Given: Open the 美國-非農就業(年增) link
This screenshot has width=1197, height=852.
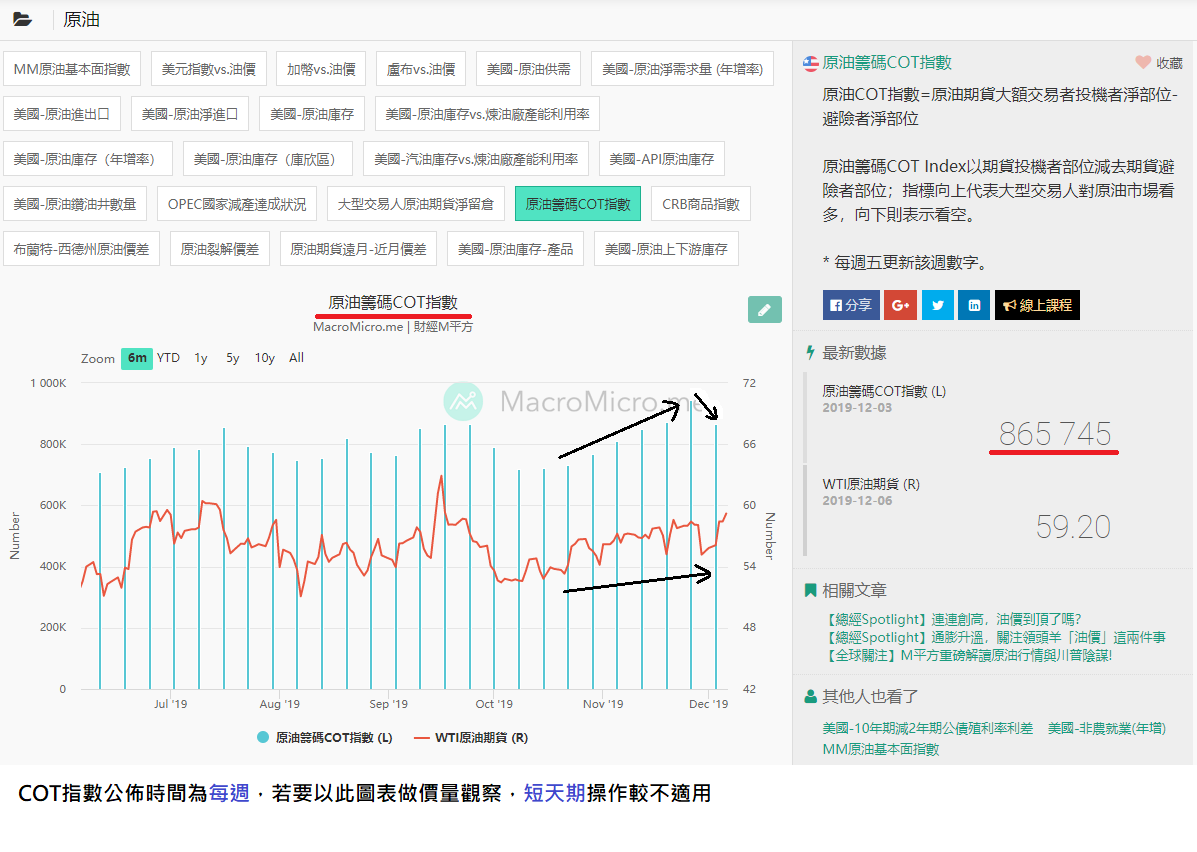Looking at the screenshot, I should 1106,728.
